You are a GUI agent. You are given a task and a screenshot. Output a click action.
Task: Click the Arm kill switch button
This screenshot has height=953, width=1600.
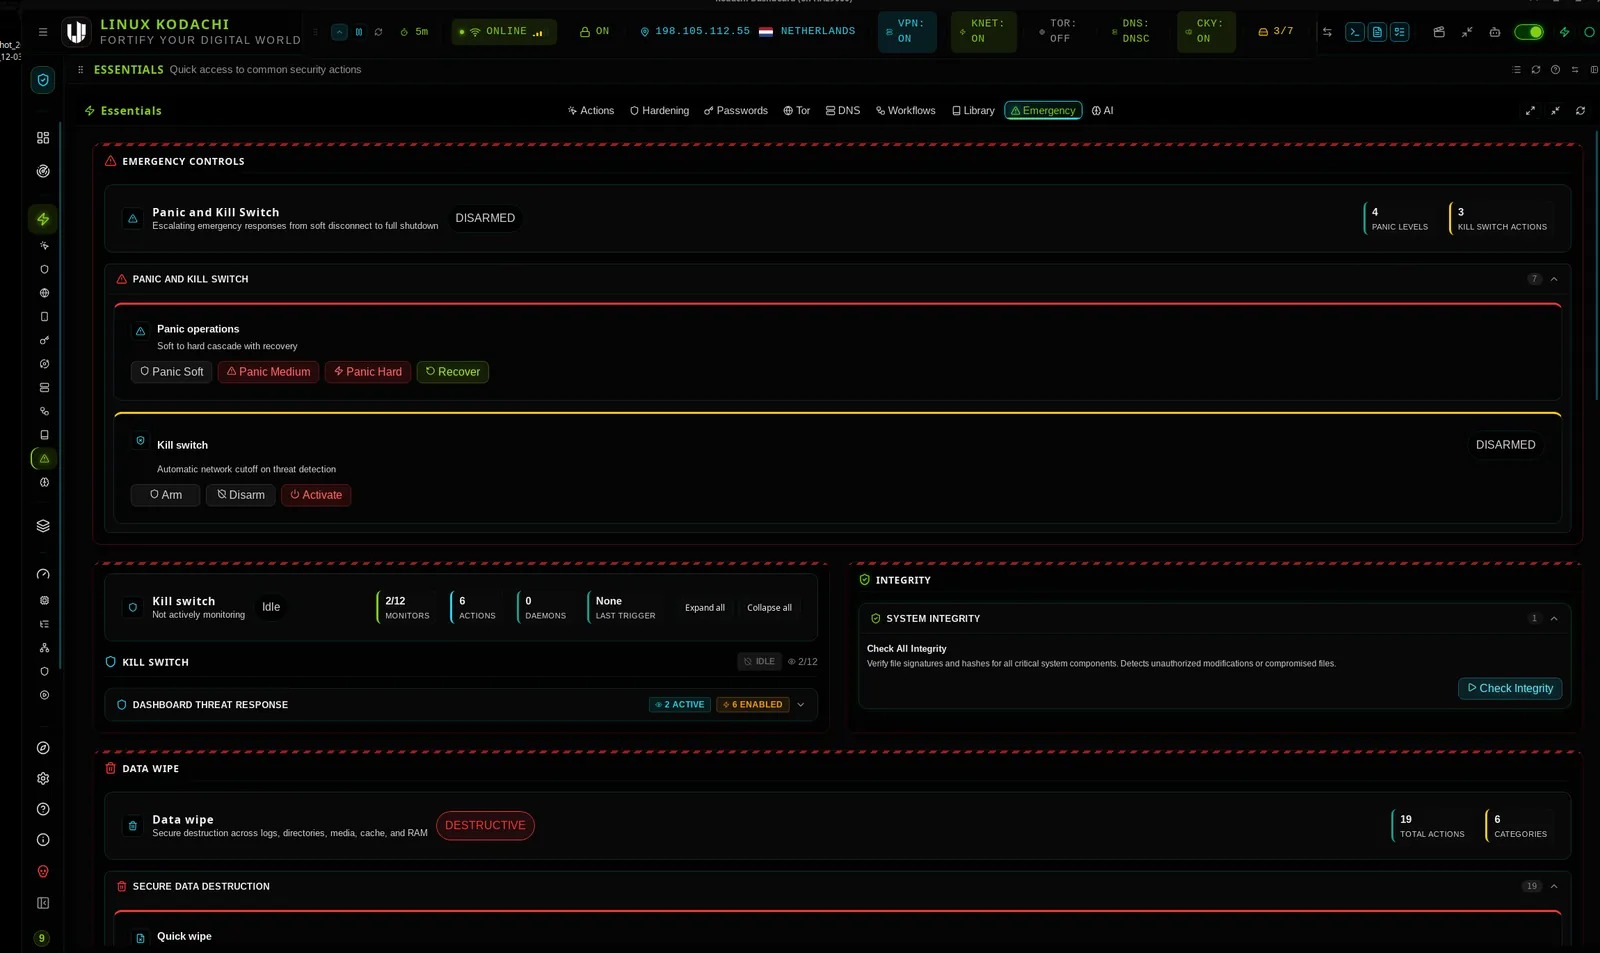point(166,495)
